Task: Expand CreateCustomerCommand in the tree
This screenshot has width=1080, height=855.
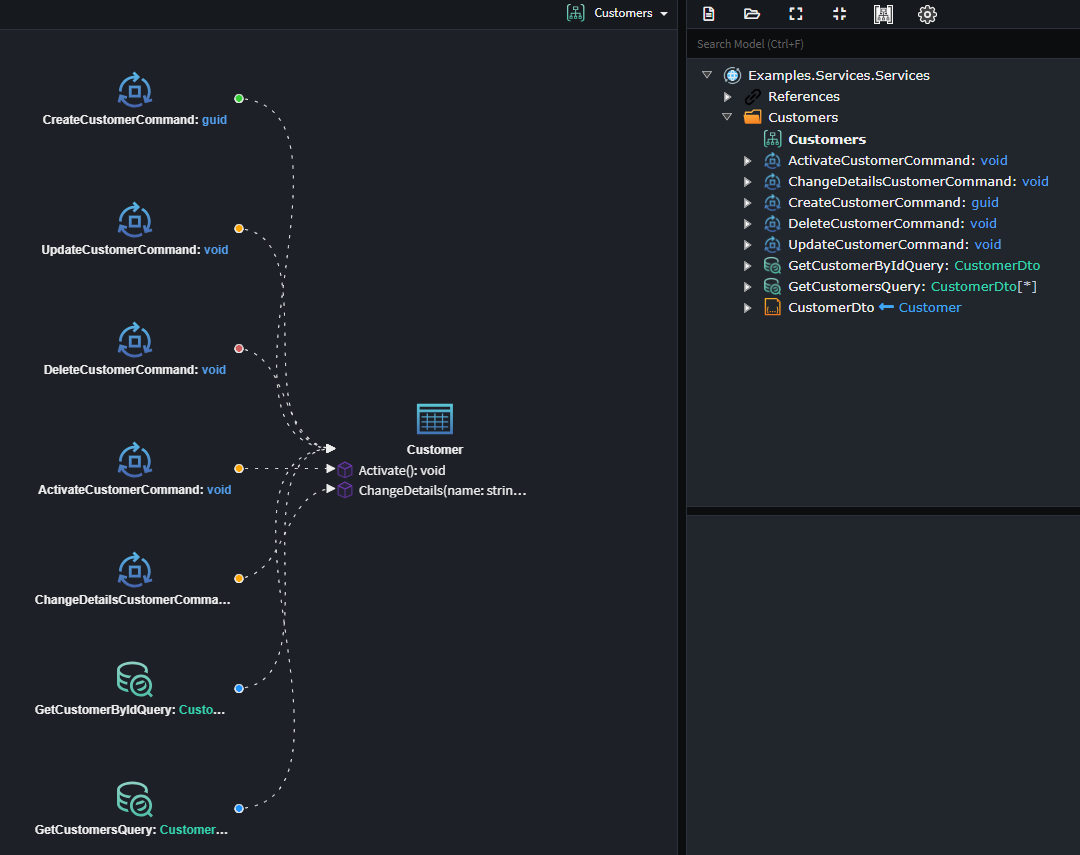Action: (747, 203)
